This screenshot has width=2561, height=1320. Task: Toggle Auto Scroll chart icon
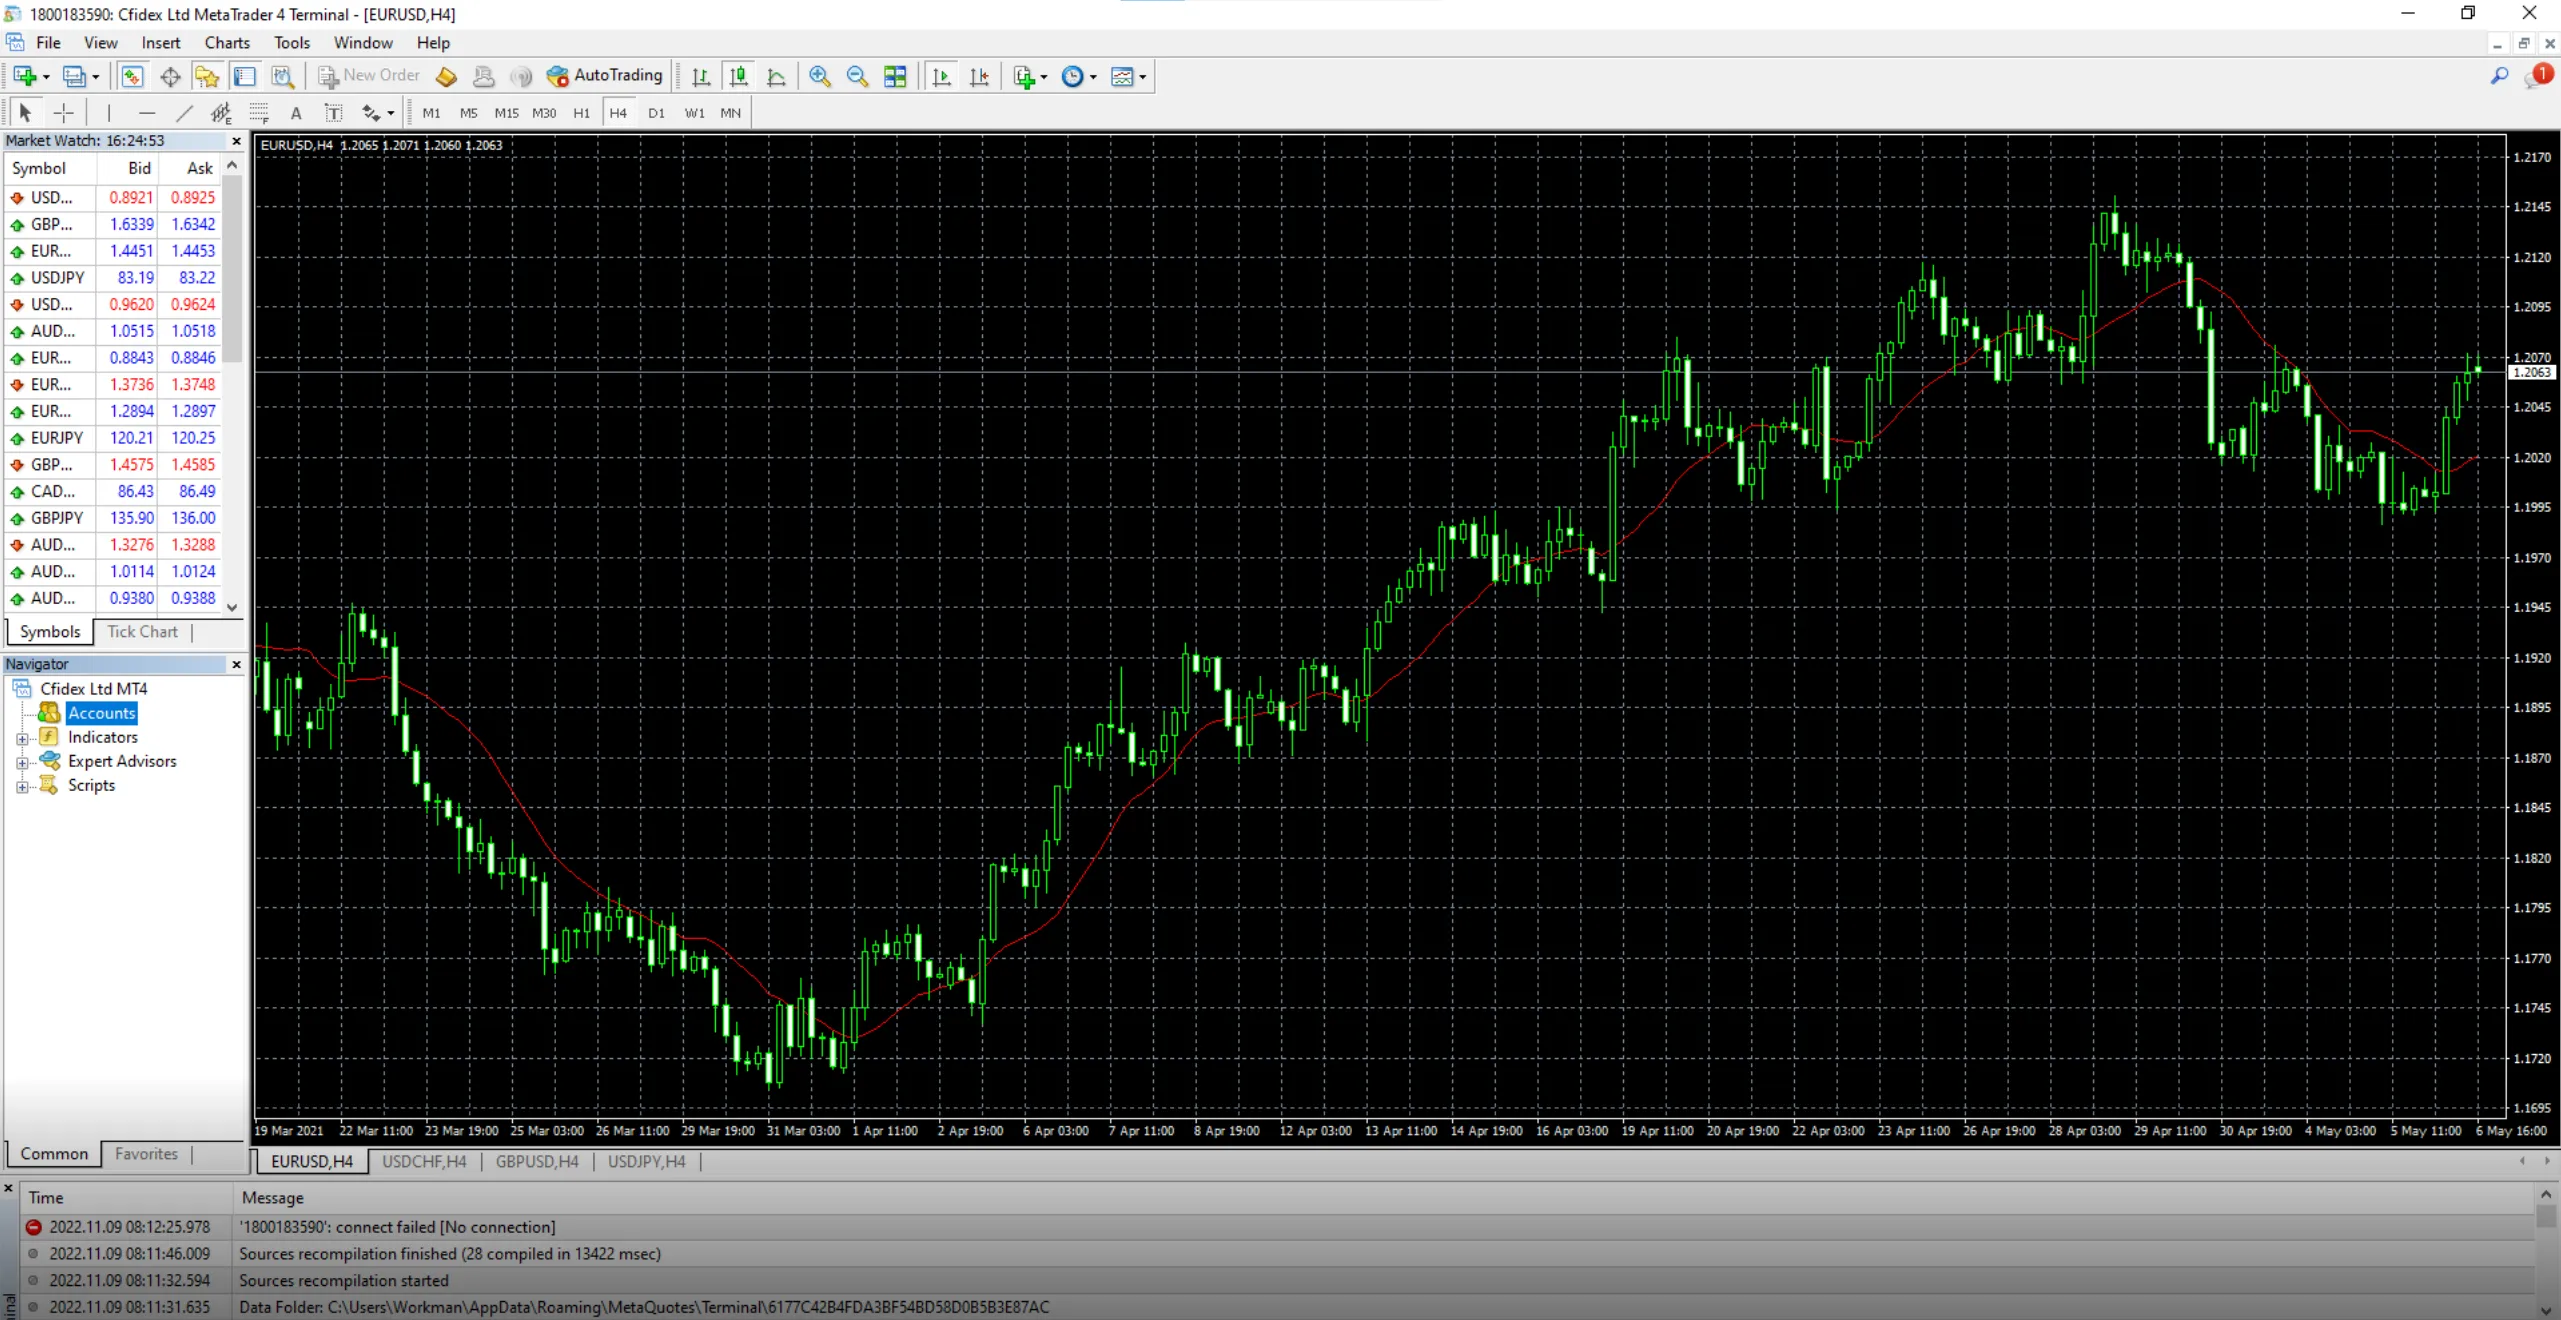(941, 76)
